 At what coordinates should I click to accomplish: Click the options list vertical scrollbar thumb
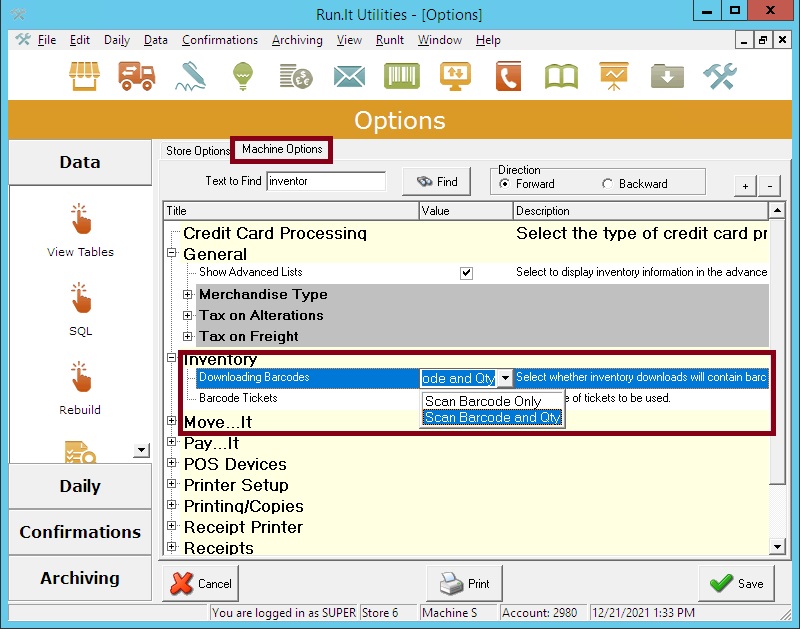click(777, 351)
